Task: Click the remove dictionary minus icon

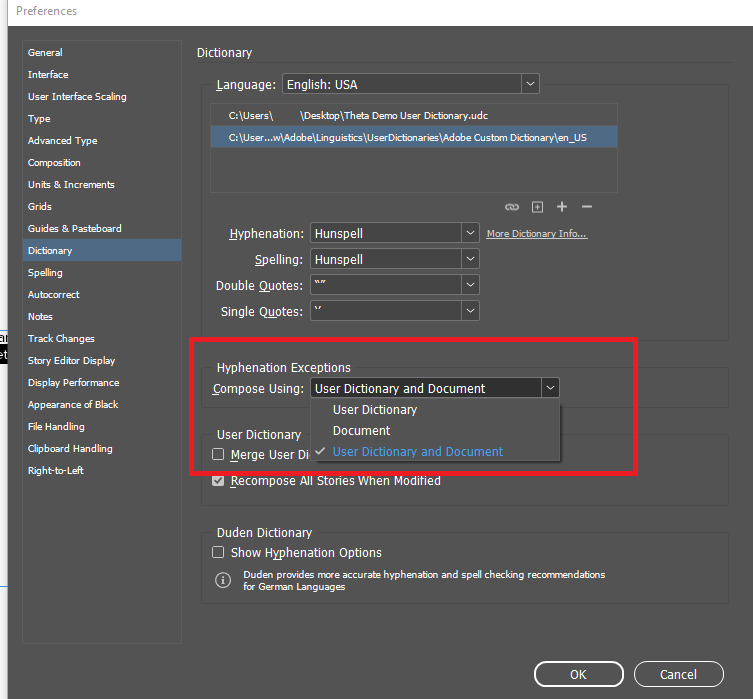Action: (x=586, y=207)
